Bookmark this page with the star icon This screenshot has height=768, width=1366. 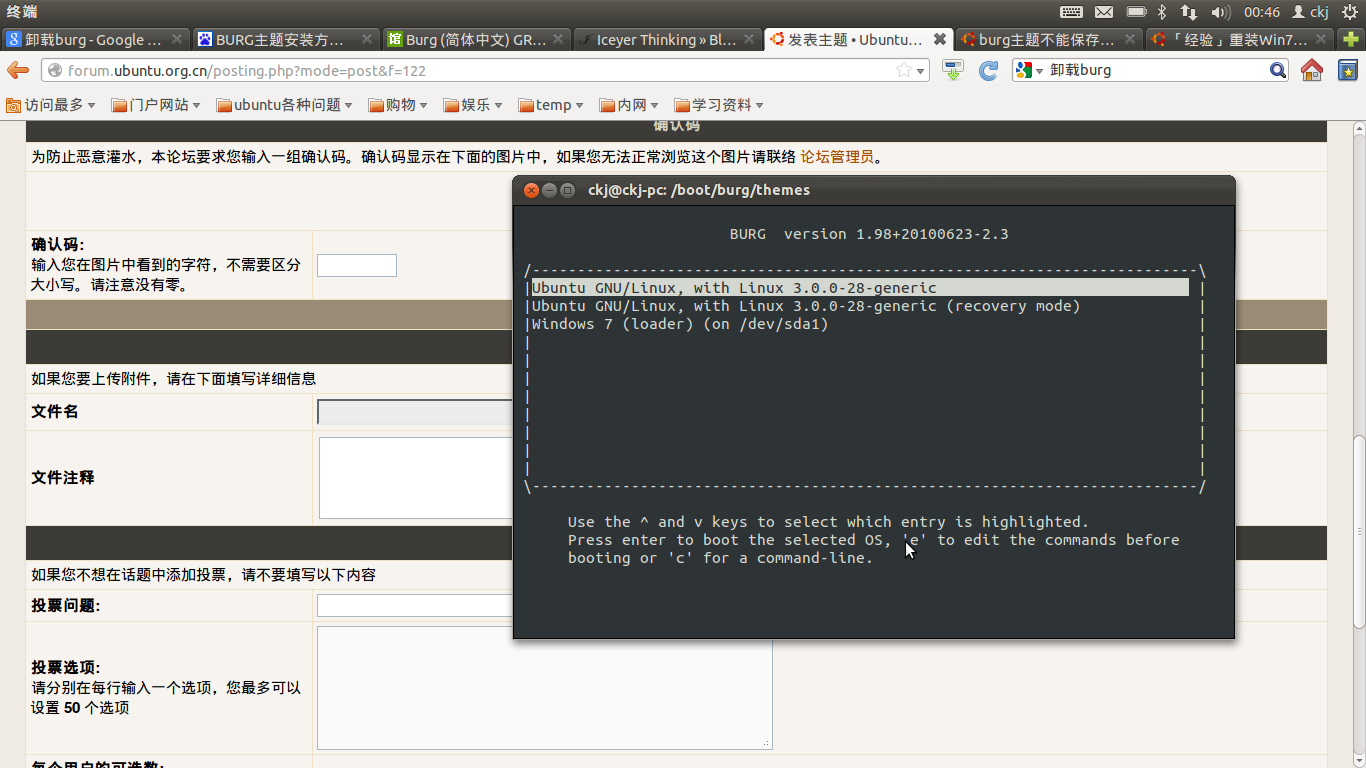click(904, 70)
